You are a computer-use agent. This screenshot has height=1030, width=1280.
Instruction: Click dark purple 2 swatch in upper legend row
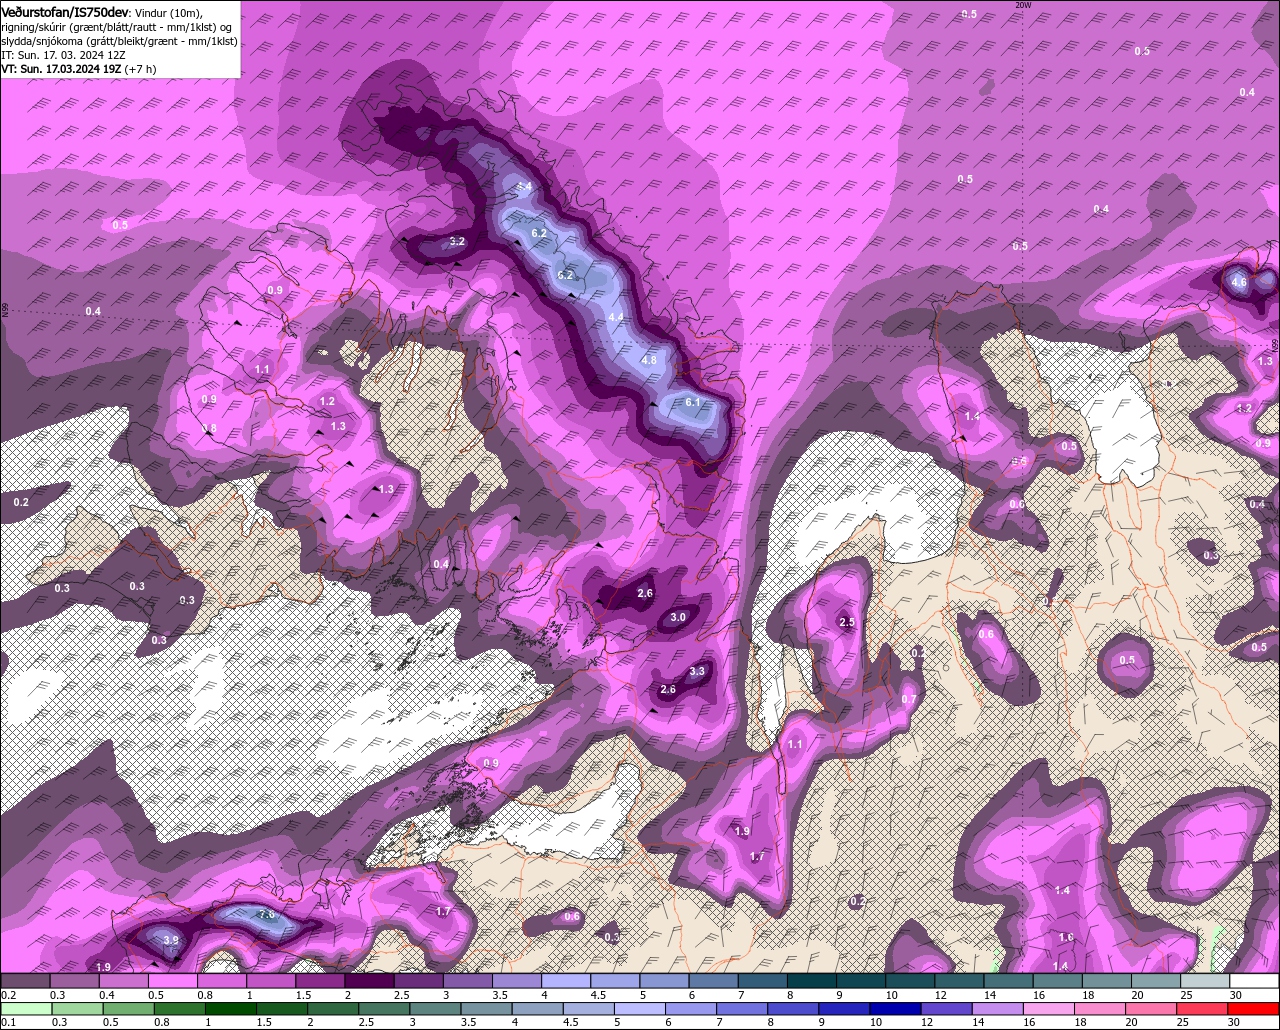coord(369,981)
